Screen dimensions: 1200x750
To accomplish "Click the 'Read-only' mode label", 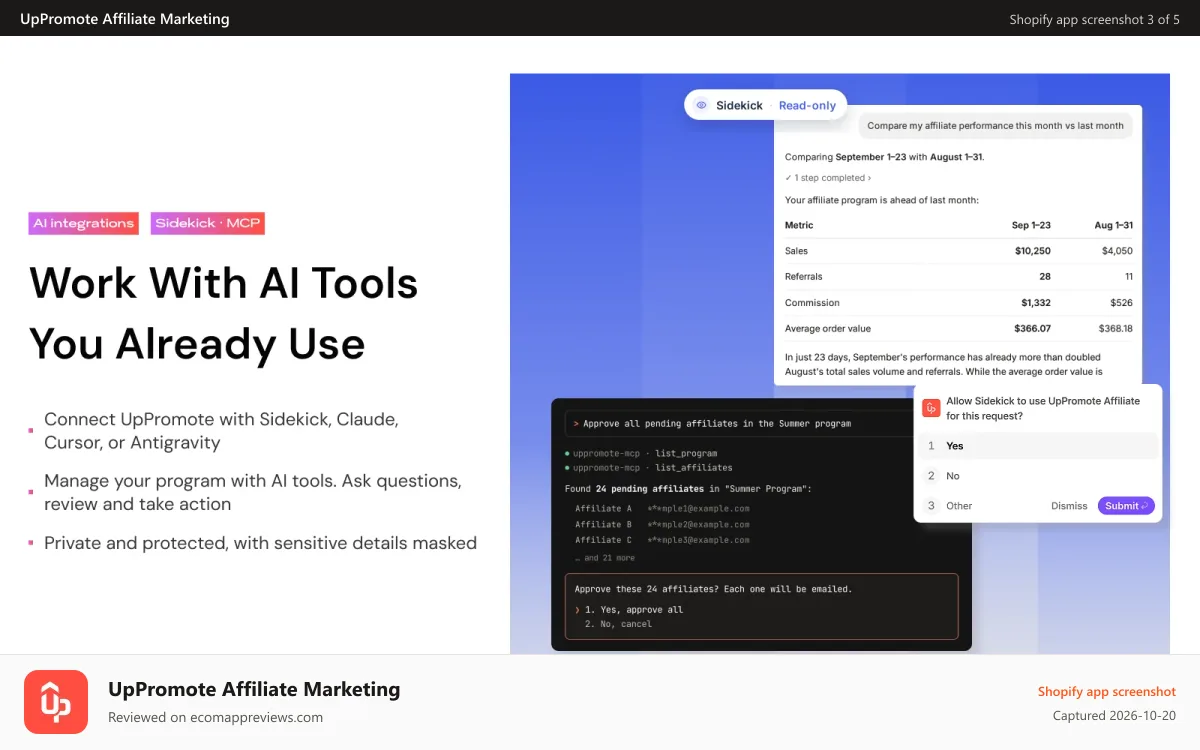I will tap(807, 105).
